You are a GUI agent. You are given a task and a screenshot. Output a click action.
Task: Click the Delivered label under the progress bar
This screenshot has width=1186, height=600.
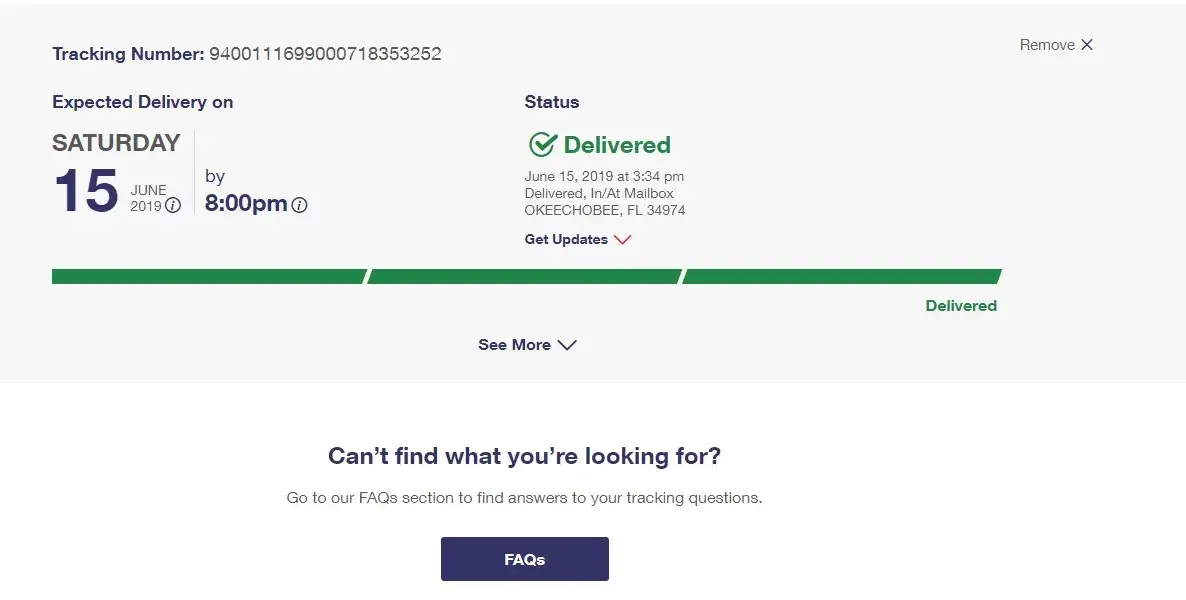pyautogui.click(x=961, y=306)
